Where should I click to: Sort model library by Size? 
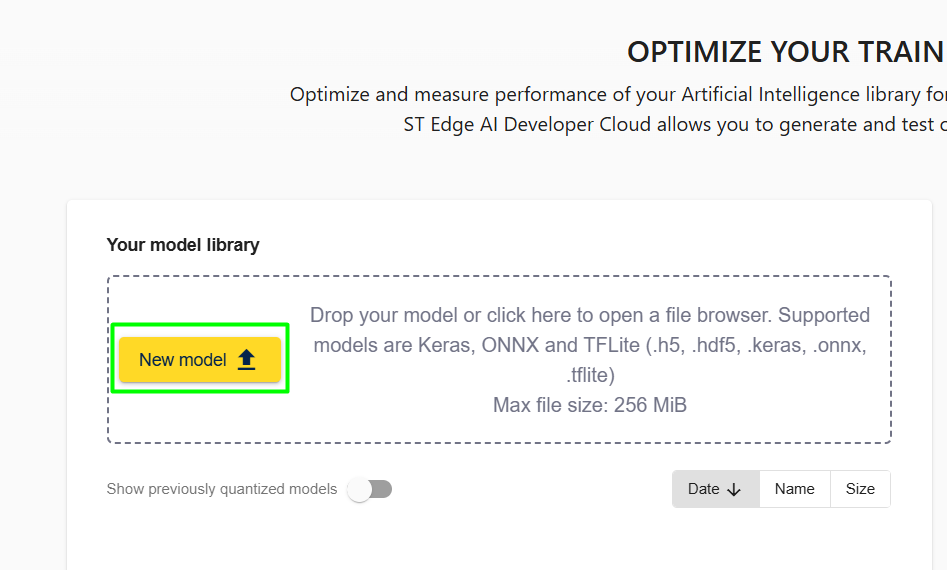(x=860, y=489)
